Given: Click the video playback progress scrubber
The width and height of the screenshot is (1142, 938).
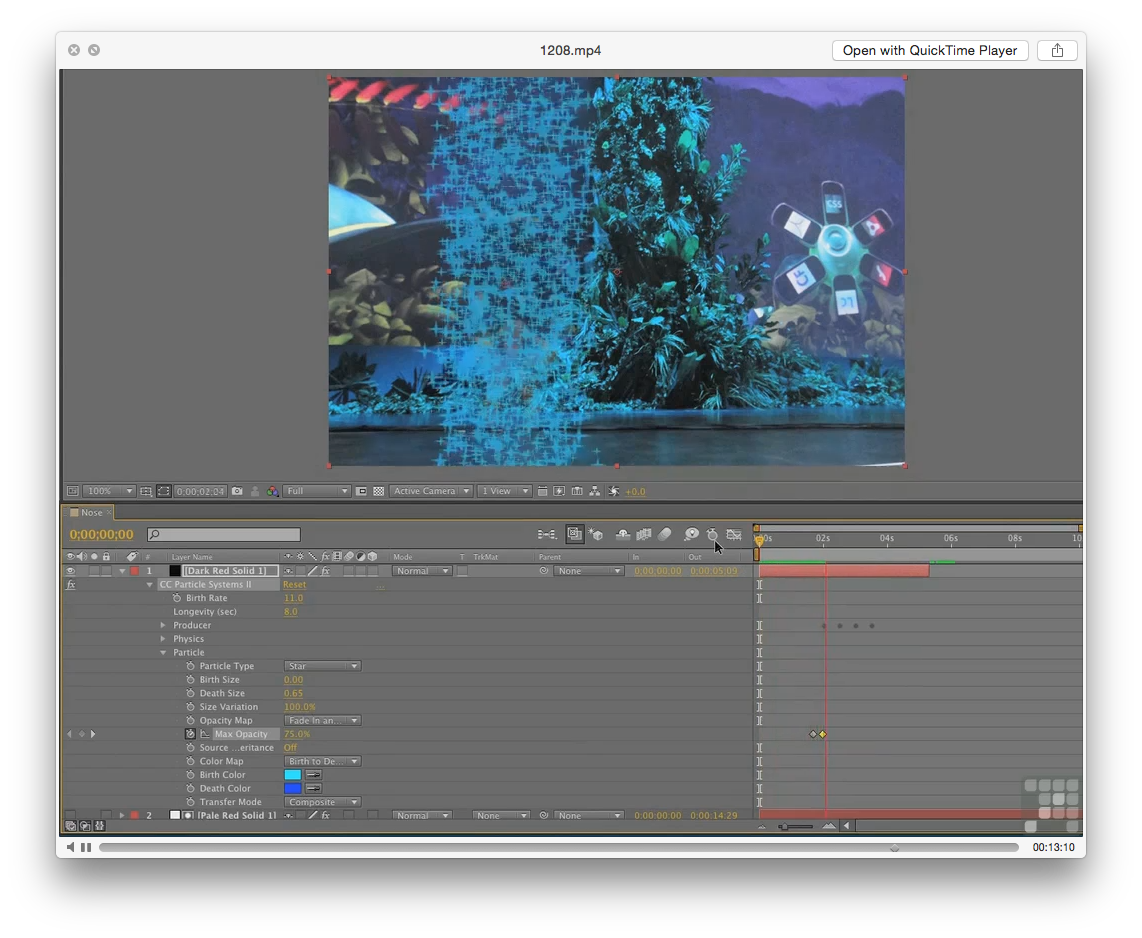Looking at the screenshot, I should (x=894, y=848).
